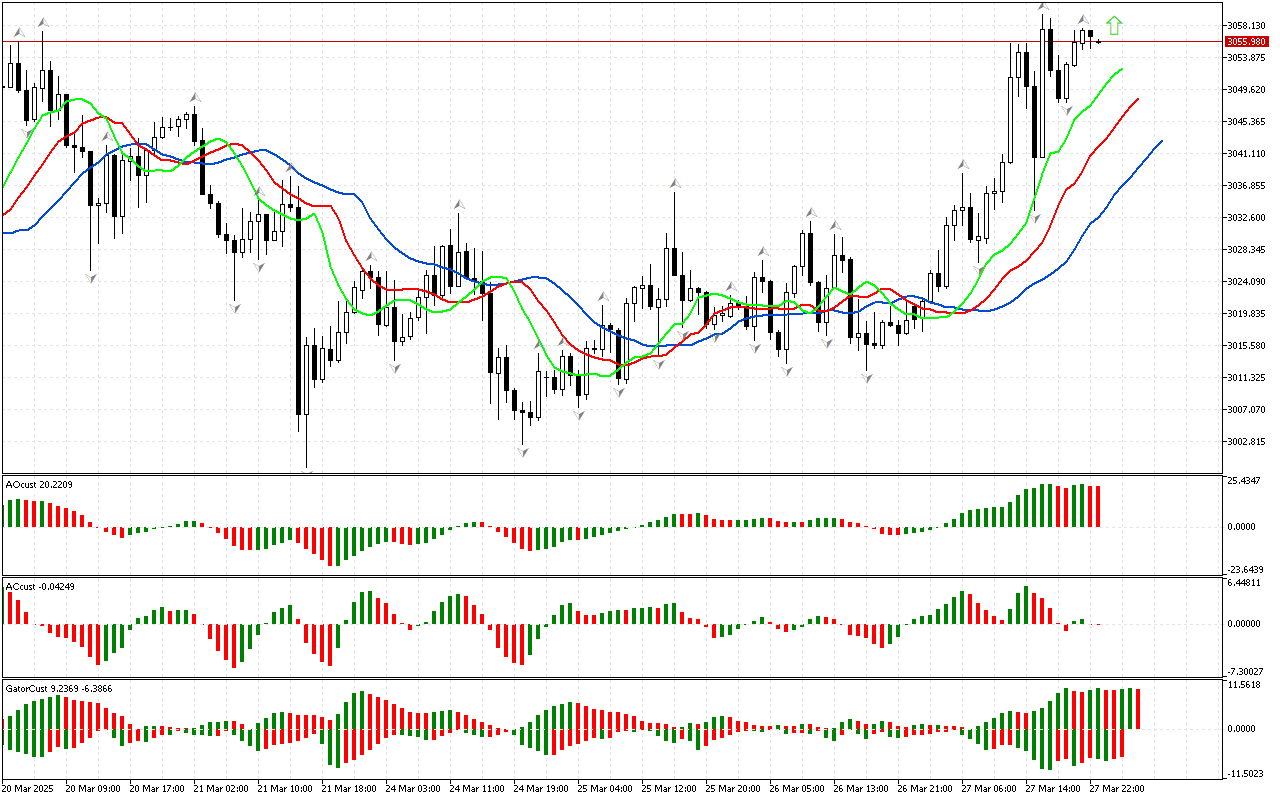Click price level 3058.130 on the axis

(x=1246, y=26)
